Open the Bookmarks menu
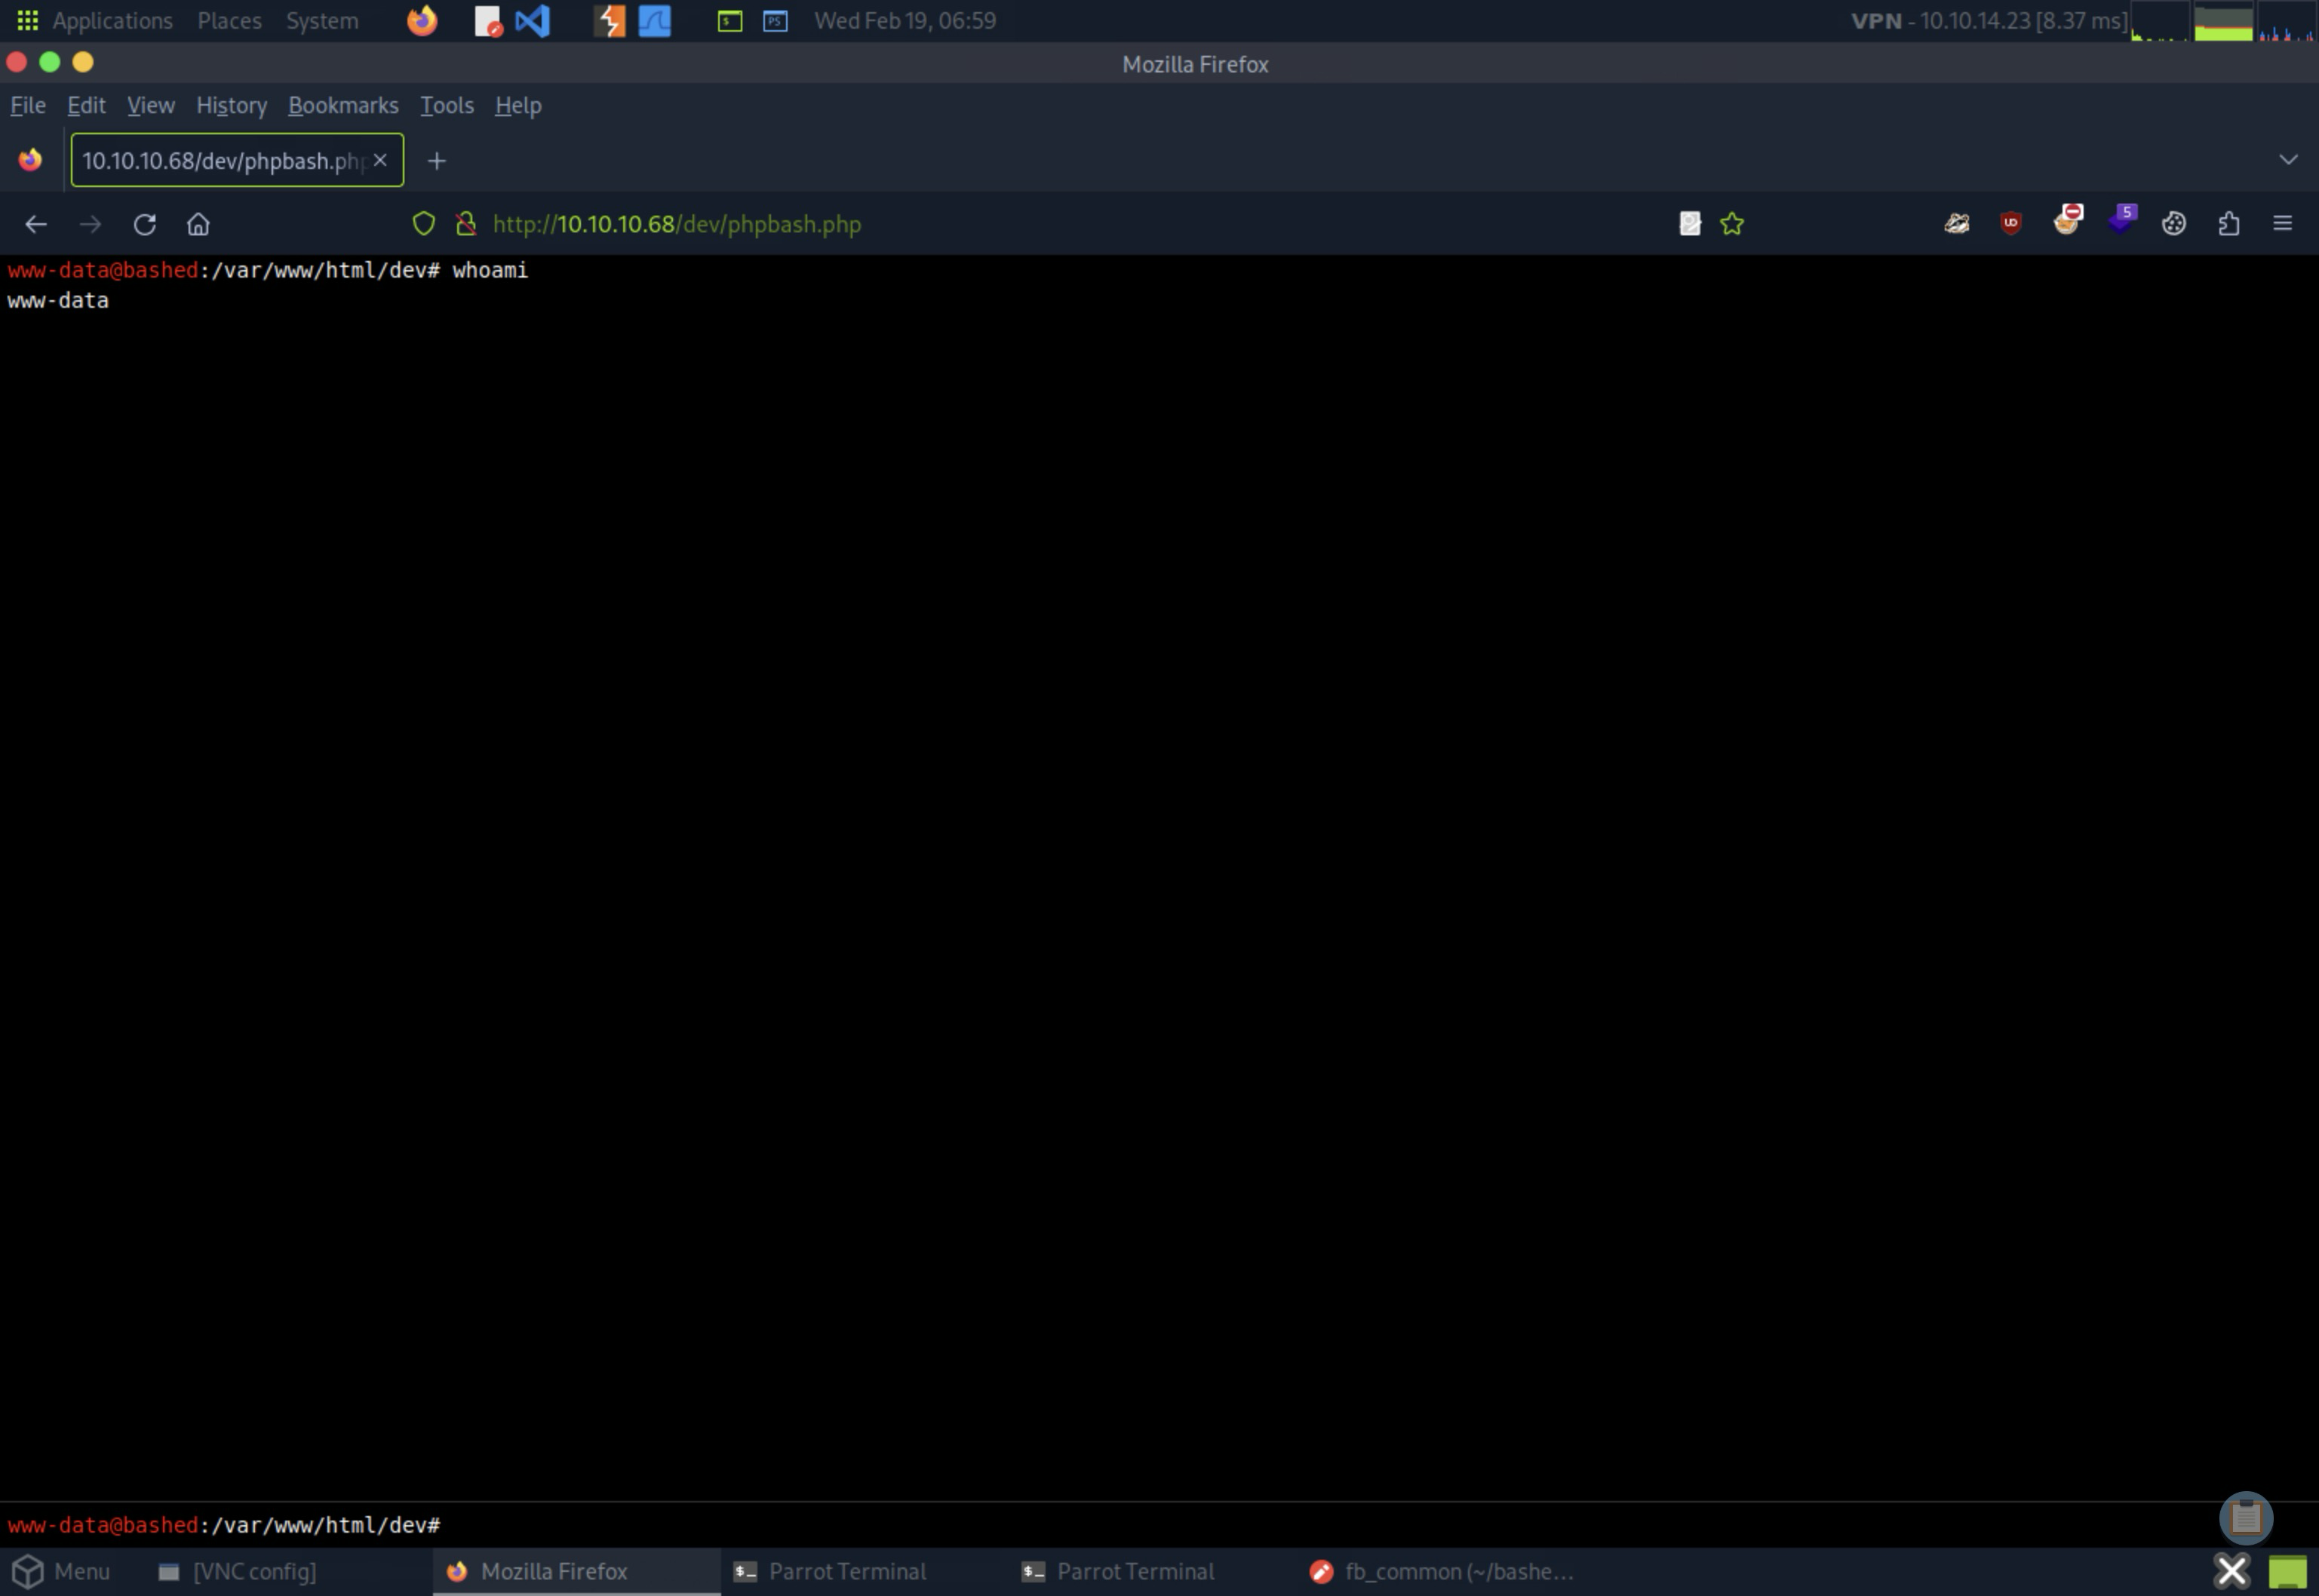2319x1596 pixels. tap(343, 105)
